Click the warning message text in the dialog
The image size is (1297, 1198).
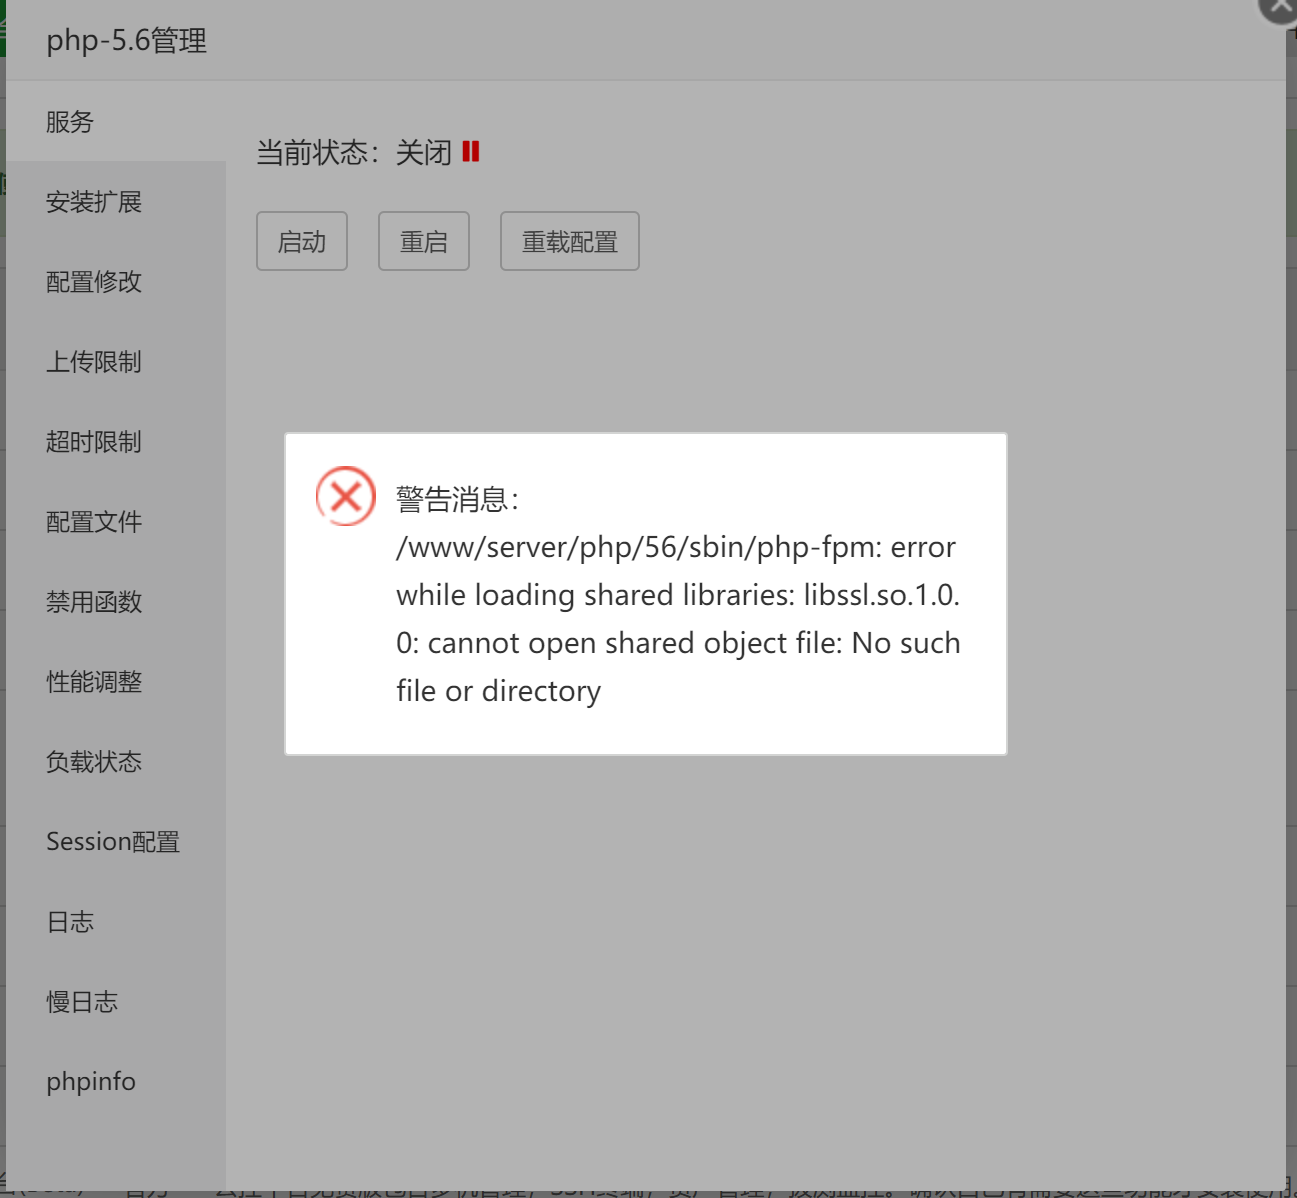tap(677, 594)
